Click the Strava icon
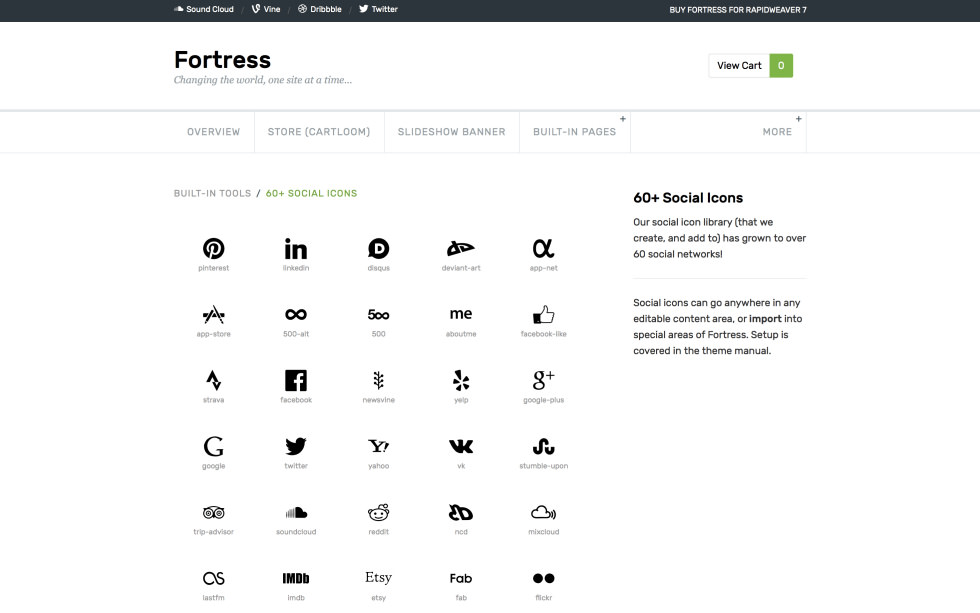980x613 pixels. pyautogui.click(x=213, y=380)
